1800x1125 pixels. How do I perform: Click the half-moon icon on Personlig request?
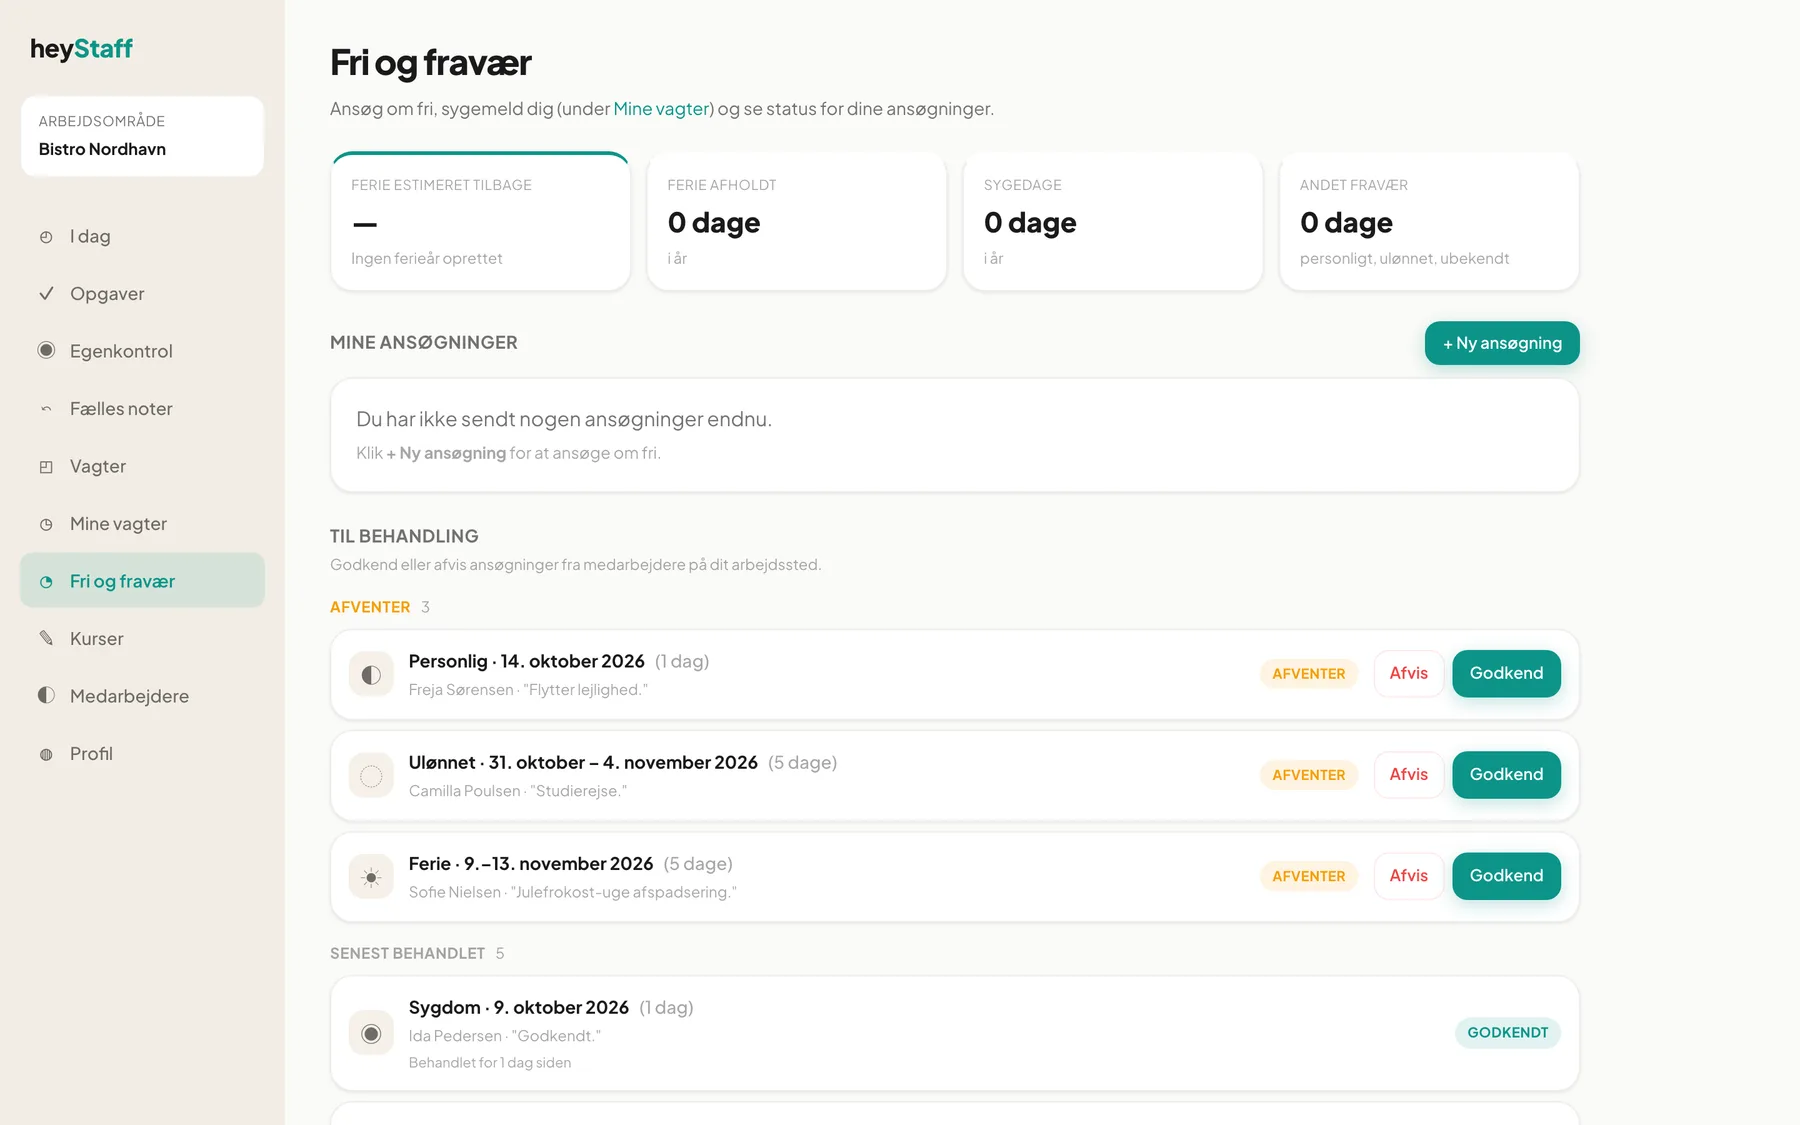371,675
